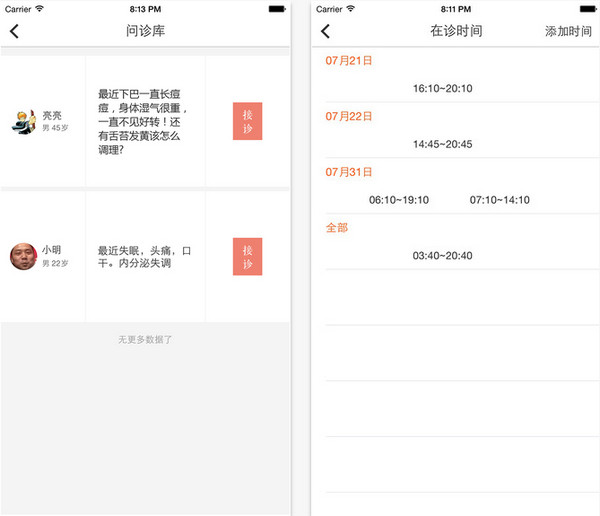The image size is (600, 516).
Task: Tap Wi-Fi icon in 8:13 PM status bar
Action: 39,8
